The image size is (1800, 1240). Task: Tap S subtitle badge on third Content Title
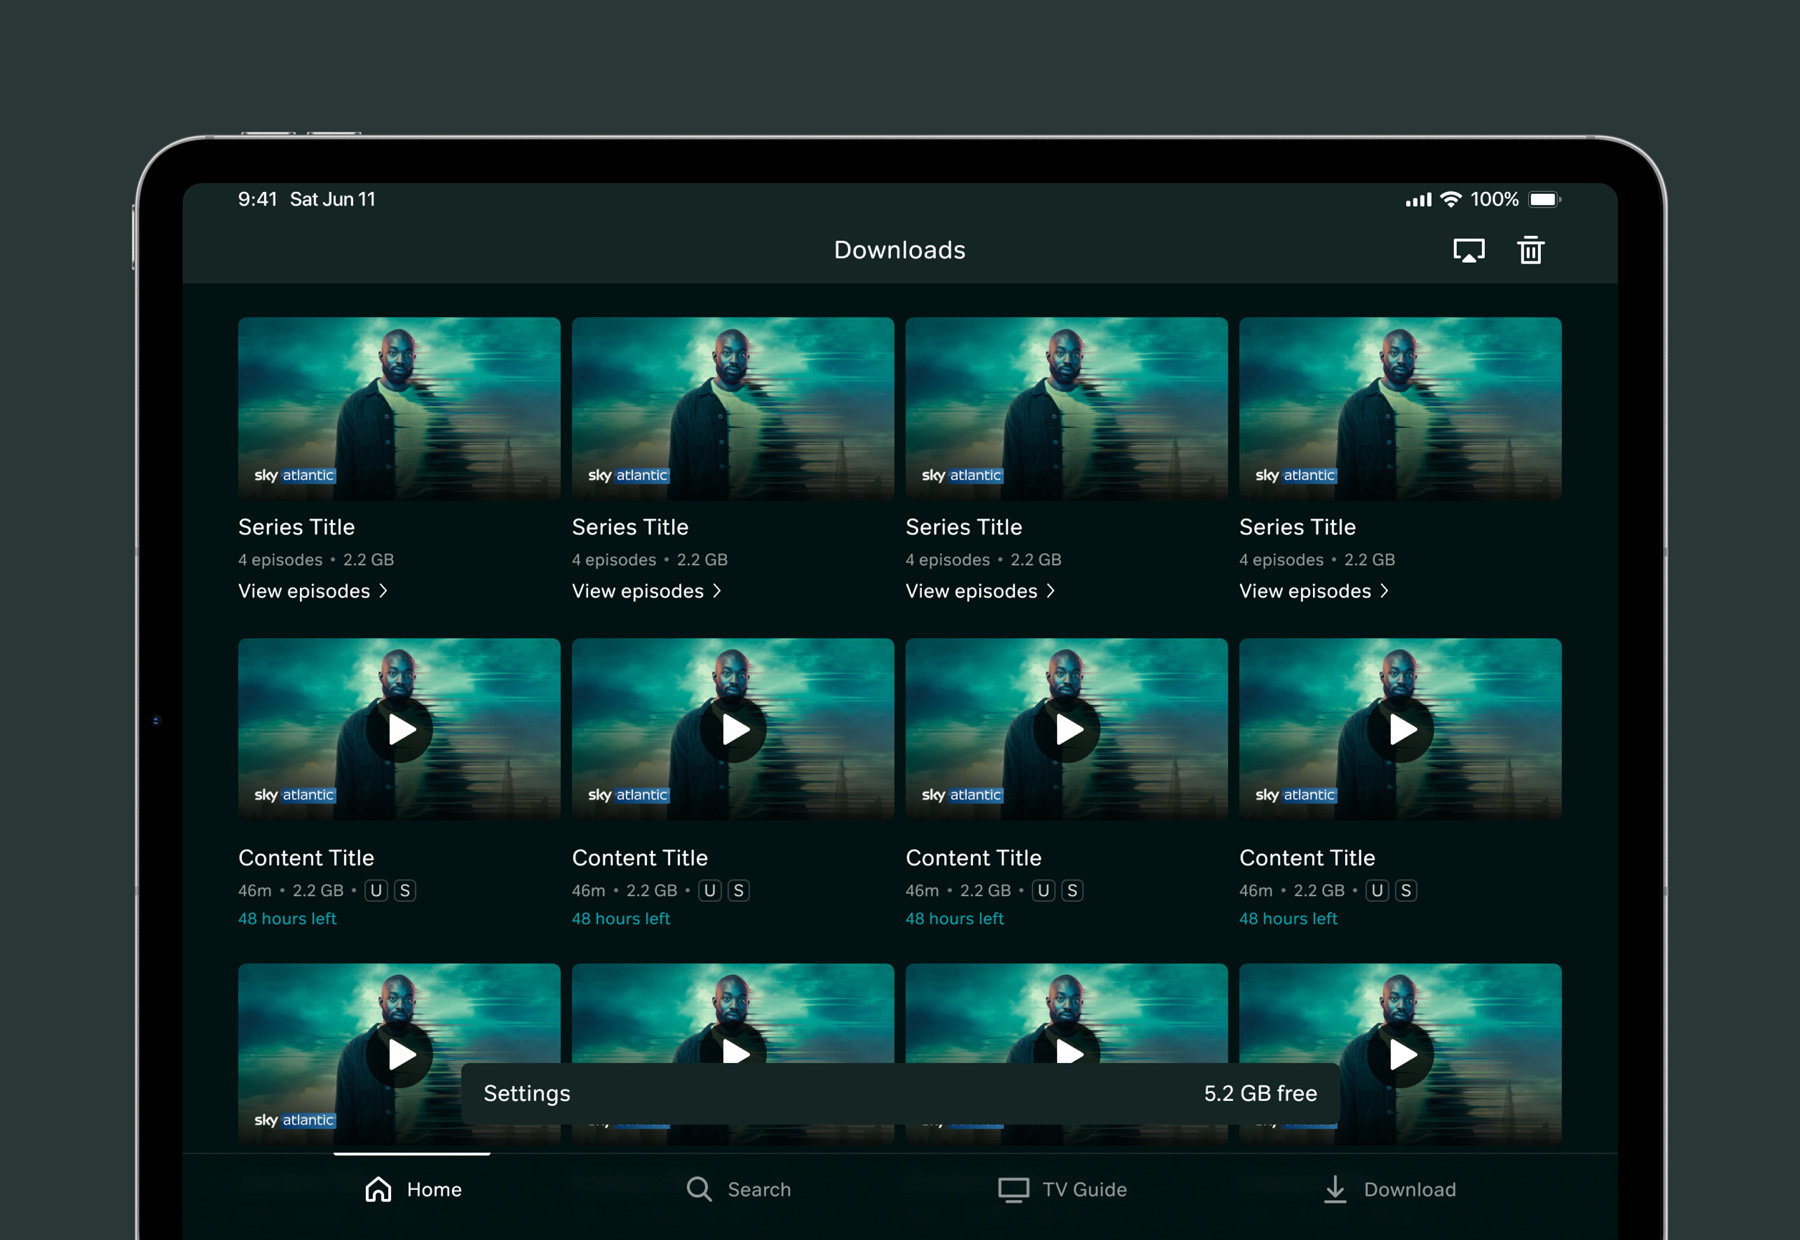click(x=1072, y=890)
